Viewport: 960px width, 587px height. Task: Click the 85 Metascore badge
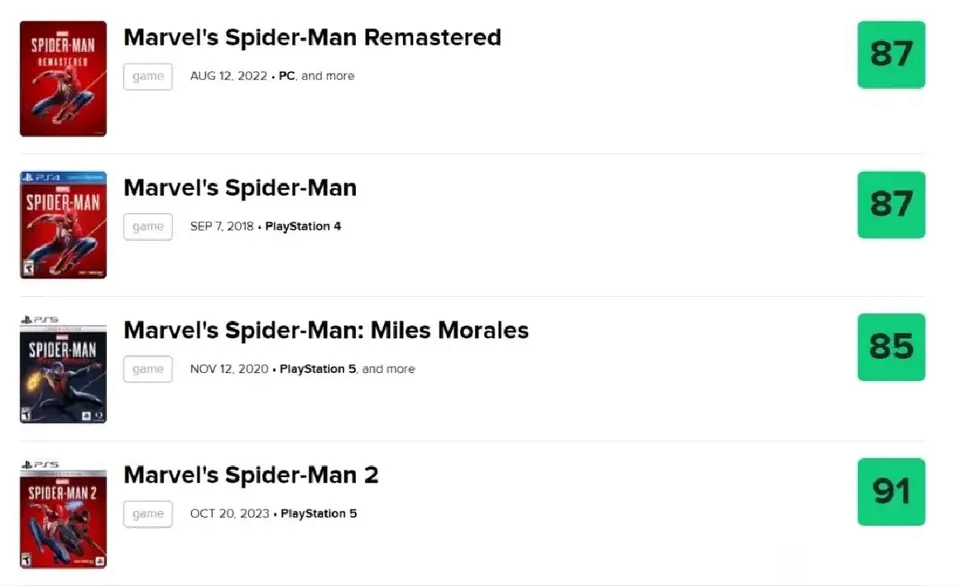[x=891, y=347]
